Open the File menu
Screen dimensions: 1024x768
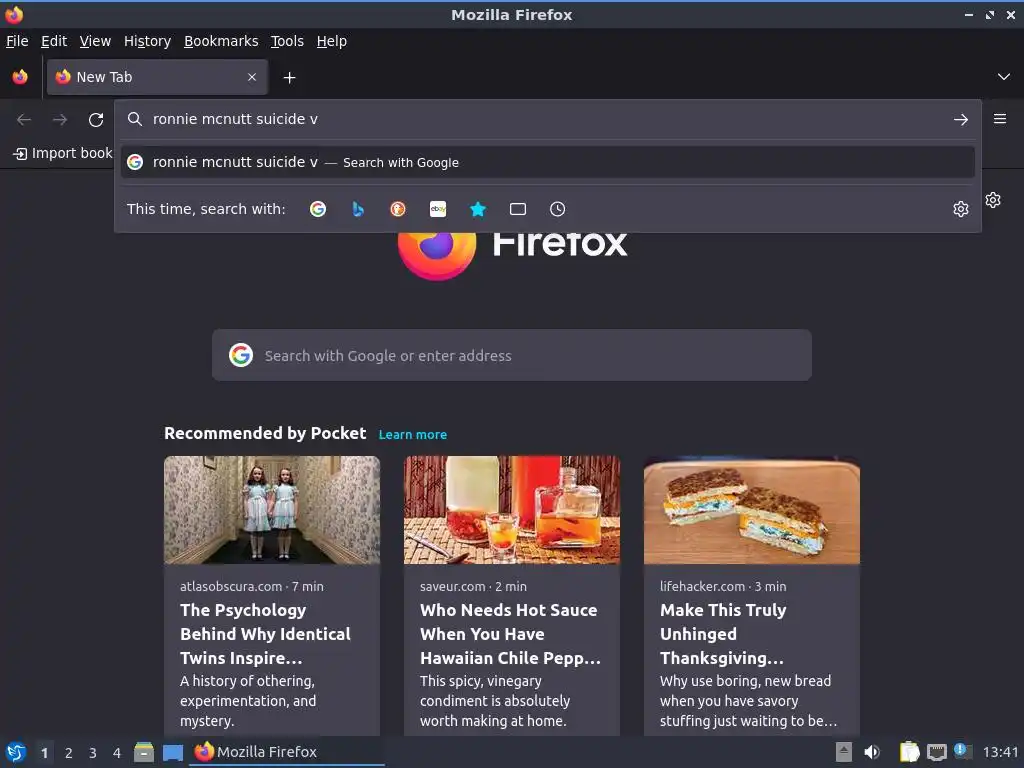[17, 41]
